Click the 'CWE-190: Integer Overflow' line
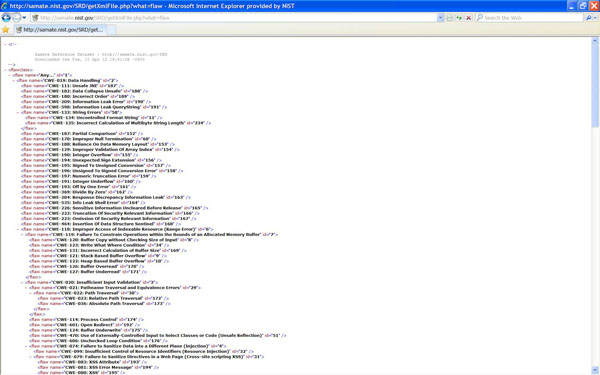 pyautogui.click(x=80, y=155)
